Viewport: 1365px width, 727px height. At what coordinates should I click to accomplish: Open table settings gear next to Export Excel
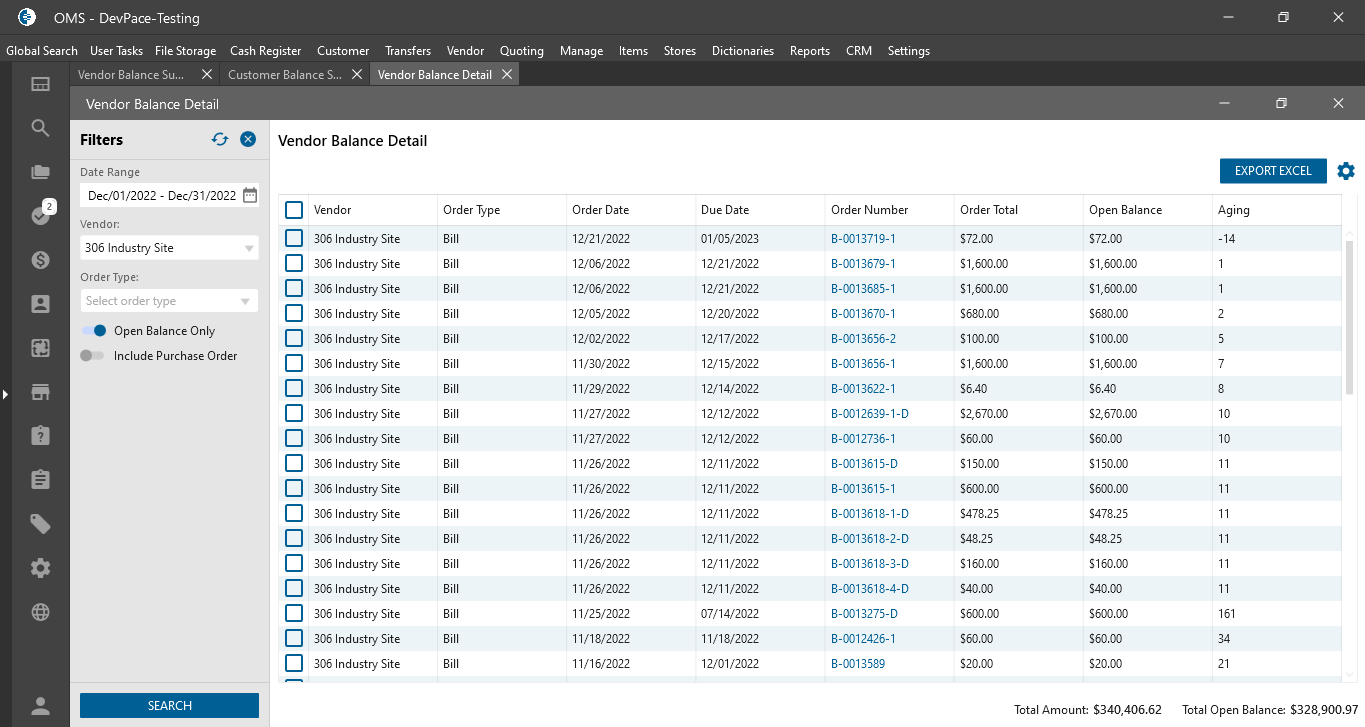[x=1346, y=171]
